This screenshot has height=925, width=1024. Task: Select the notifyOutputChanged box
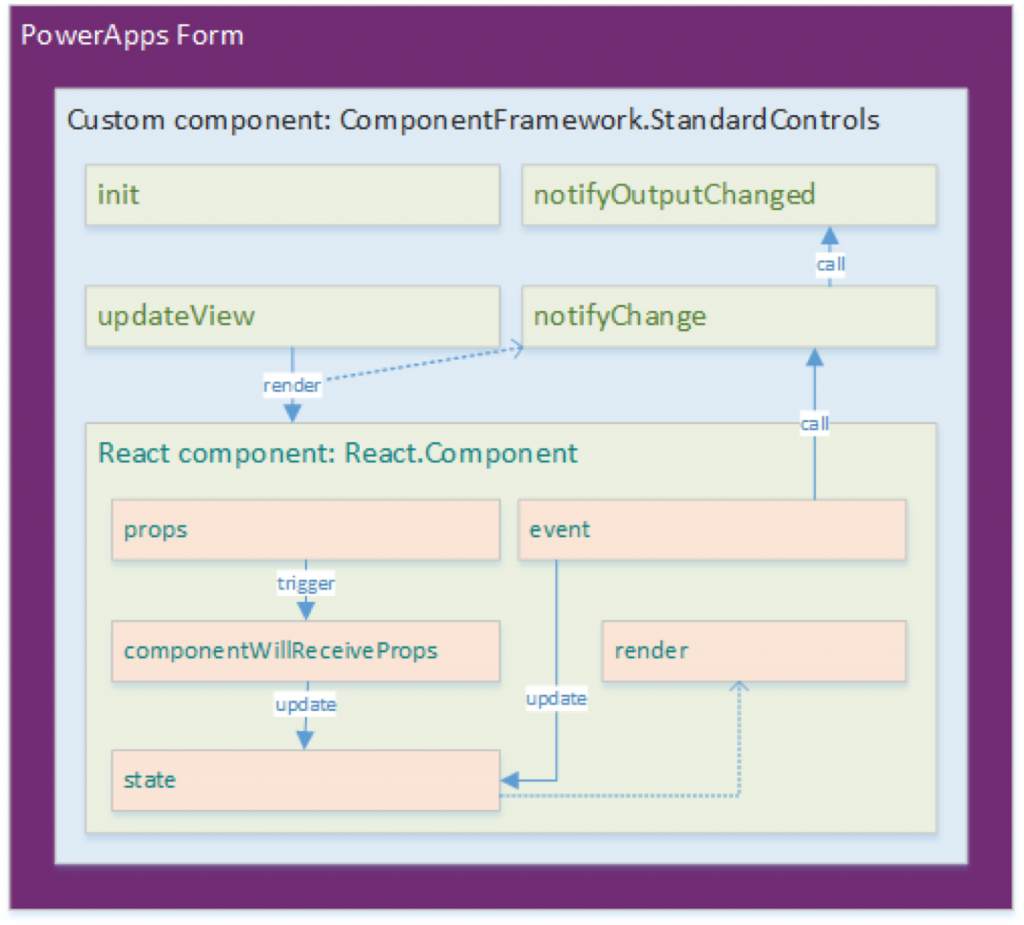(x=729, y=195)
